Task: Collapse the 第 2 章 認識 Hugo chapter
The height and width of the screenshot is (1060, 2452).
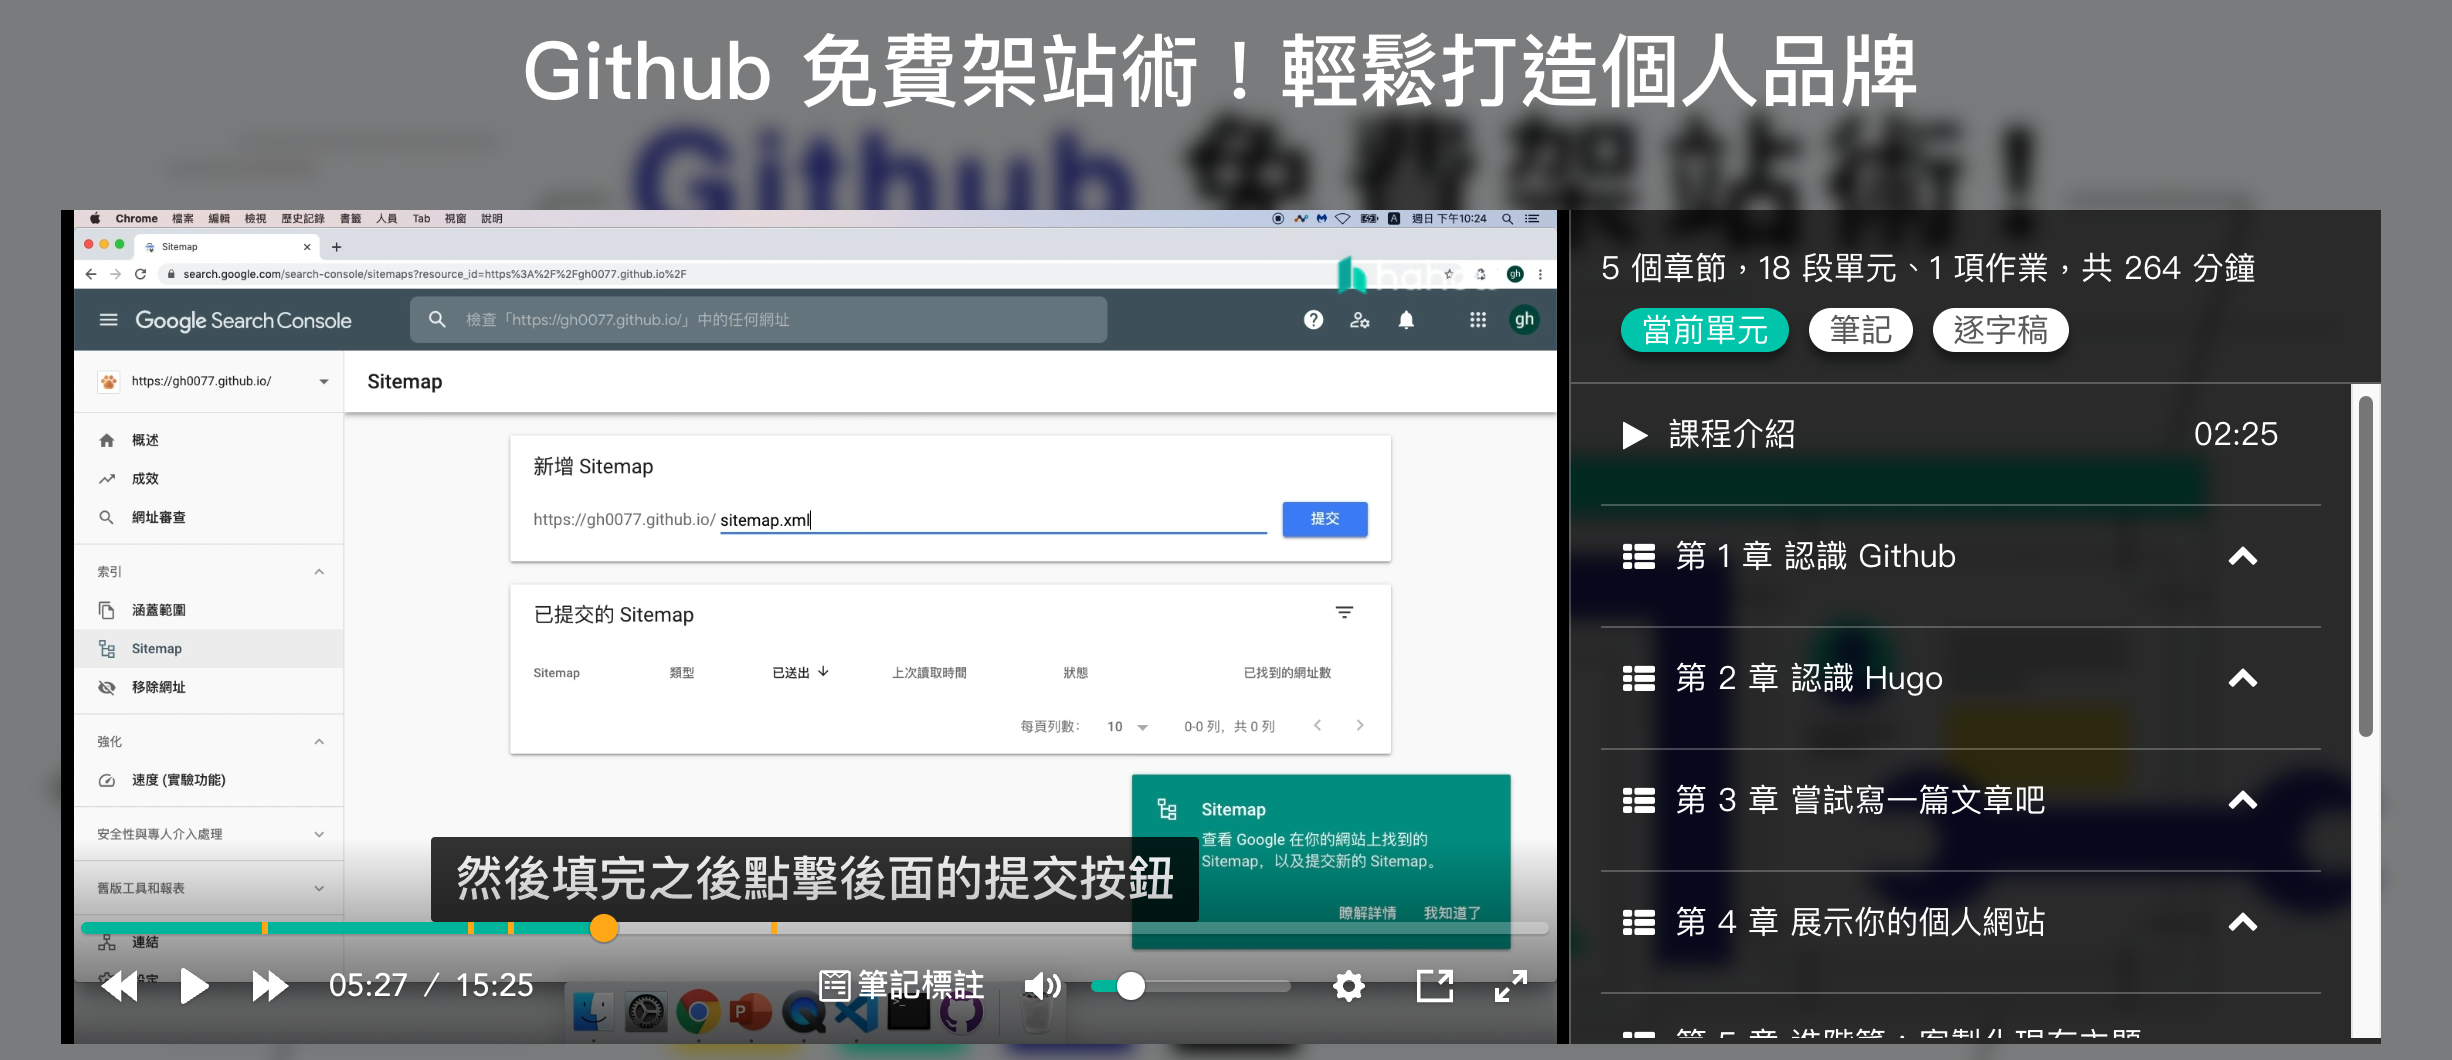Action: 2243,678
